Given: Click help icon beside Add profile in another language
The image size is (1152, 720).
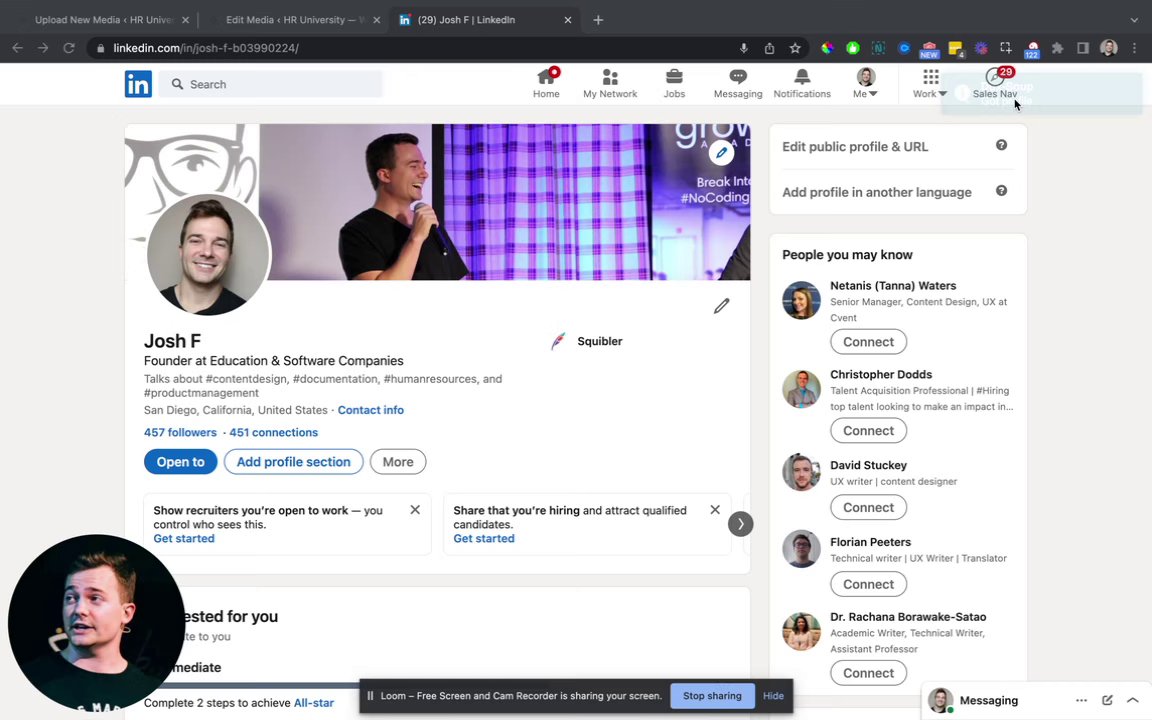Looking at the screenshot, I should tap(1001, 191).
